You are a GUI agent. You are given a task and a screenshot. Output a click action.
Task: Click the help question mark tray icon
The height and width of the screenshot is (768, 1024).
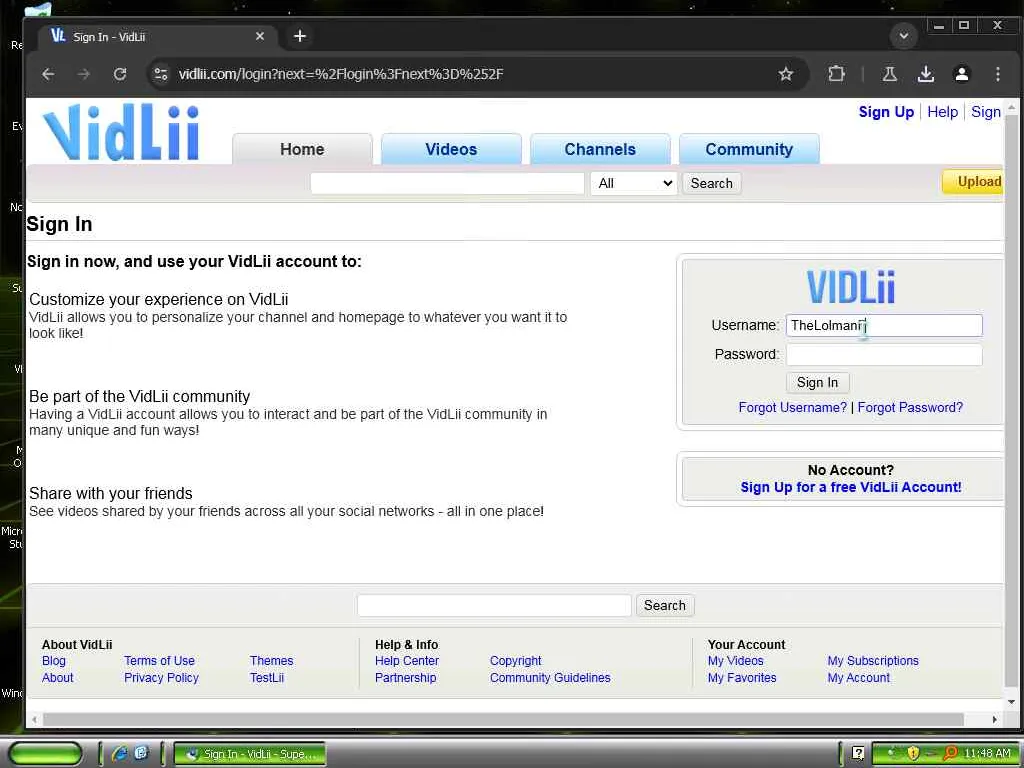pos(858,753)
